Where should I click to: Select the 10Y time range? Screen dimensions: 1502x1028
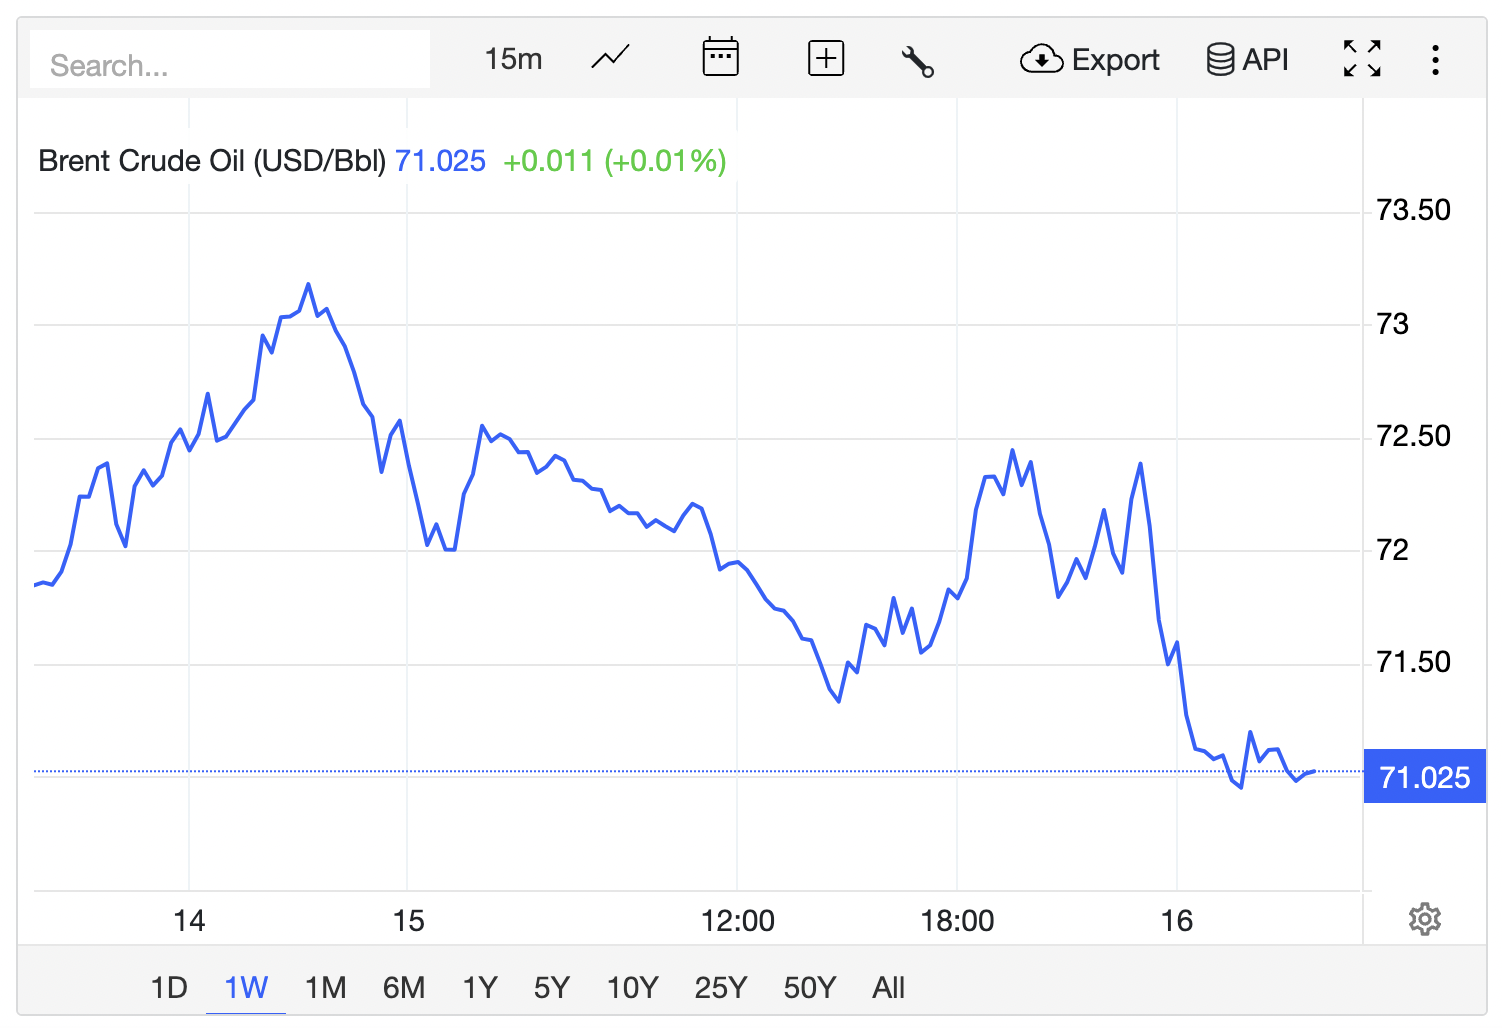[x=632, y=988]
